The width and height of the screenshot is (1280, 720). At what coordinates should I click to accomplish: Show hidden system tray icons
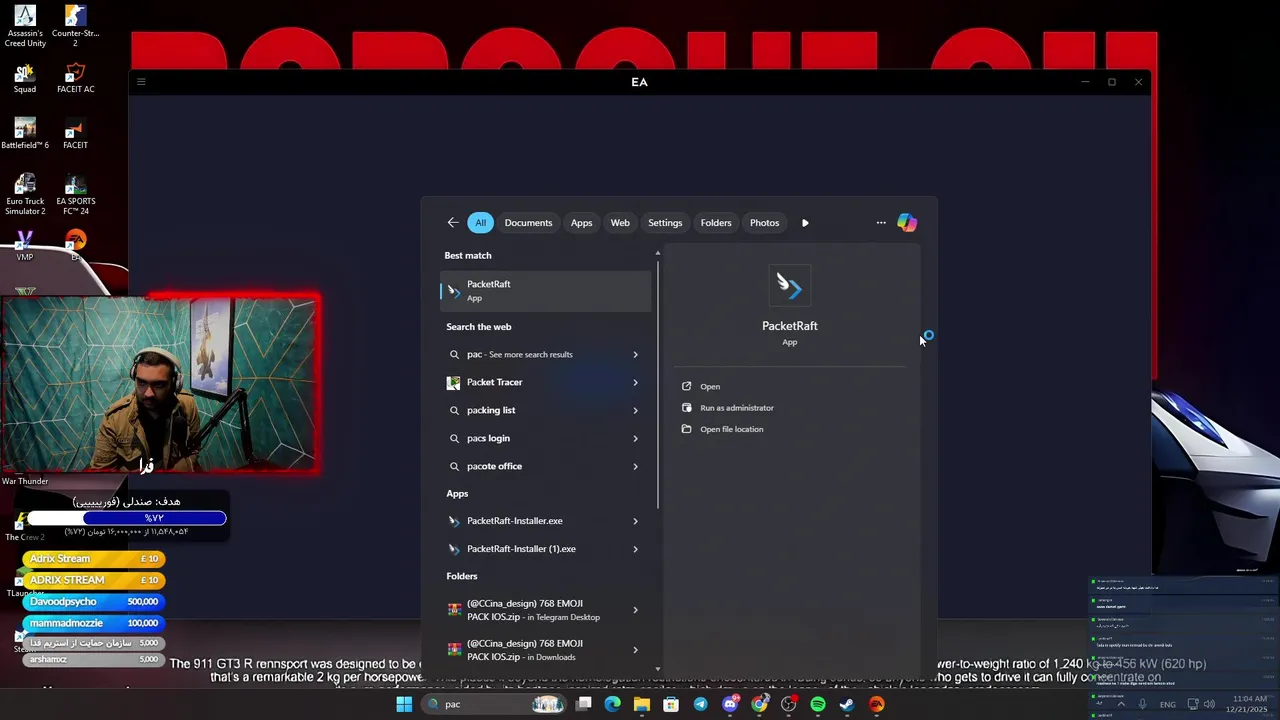pyautogui.click(x=1121, y=704)
